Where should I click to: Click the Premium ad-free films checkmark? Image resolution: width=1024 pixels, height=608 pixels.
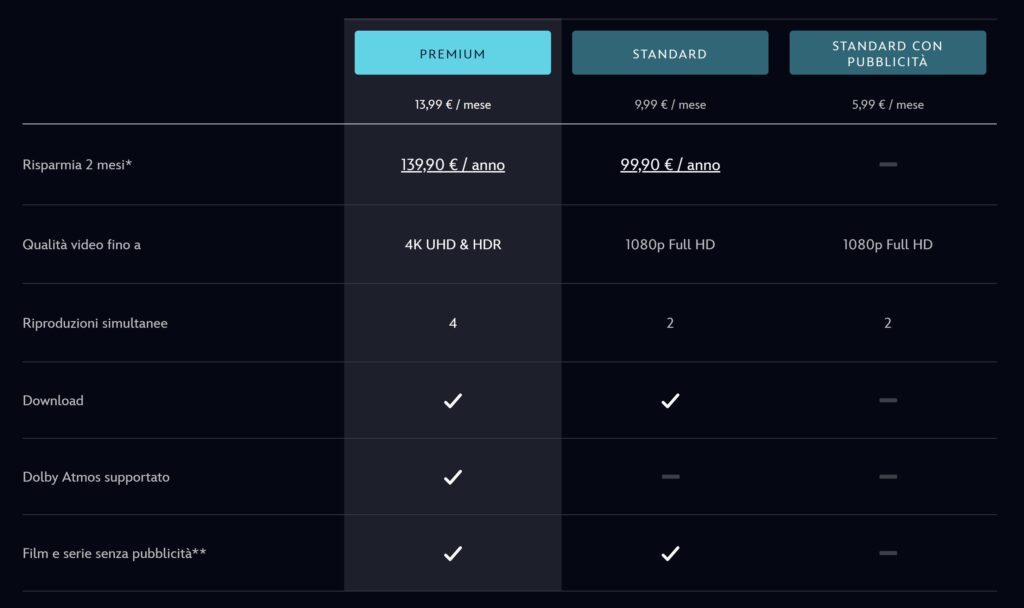[453, 553]
